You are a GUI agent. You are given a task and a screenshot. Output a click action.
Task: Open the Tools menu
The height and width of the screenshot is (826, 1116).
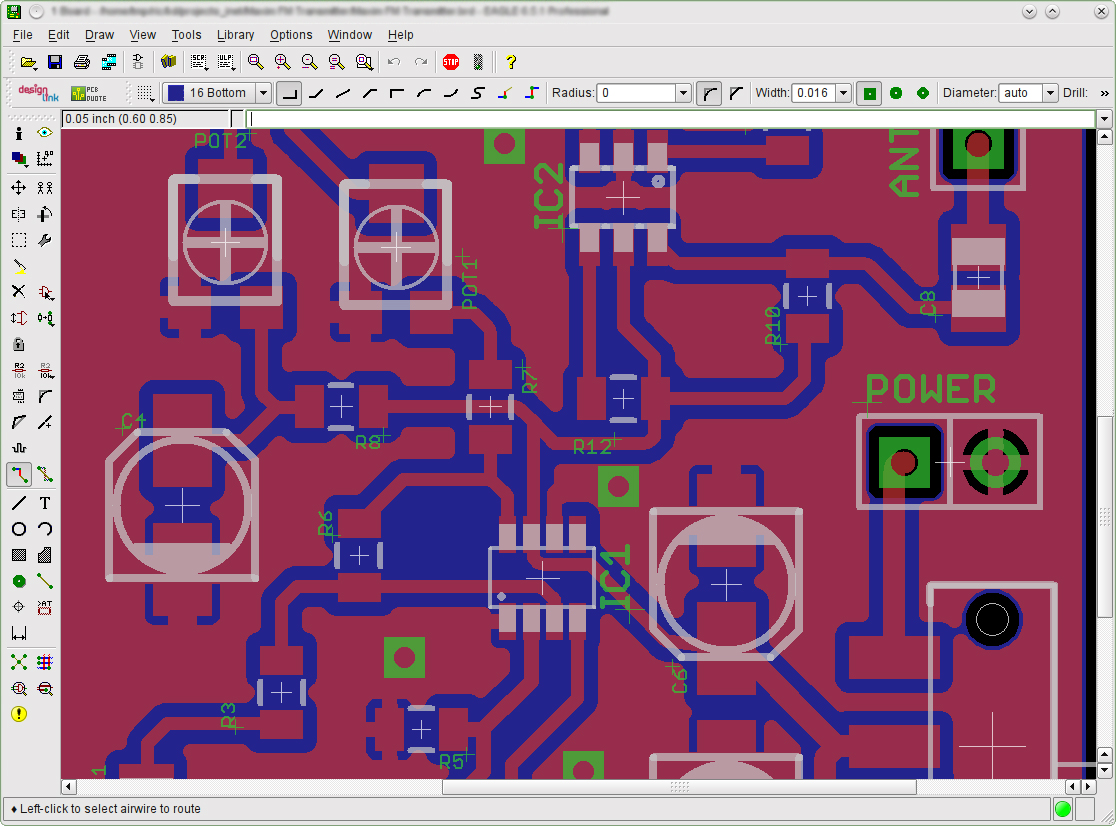pyautogui.click(x=186, y=34)
